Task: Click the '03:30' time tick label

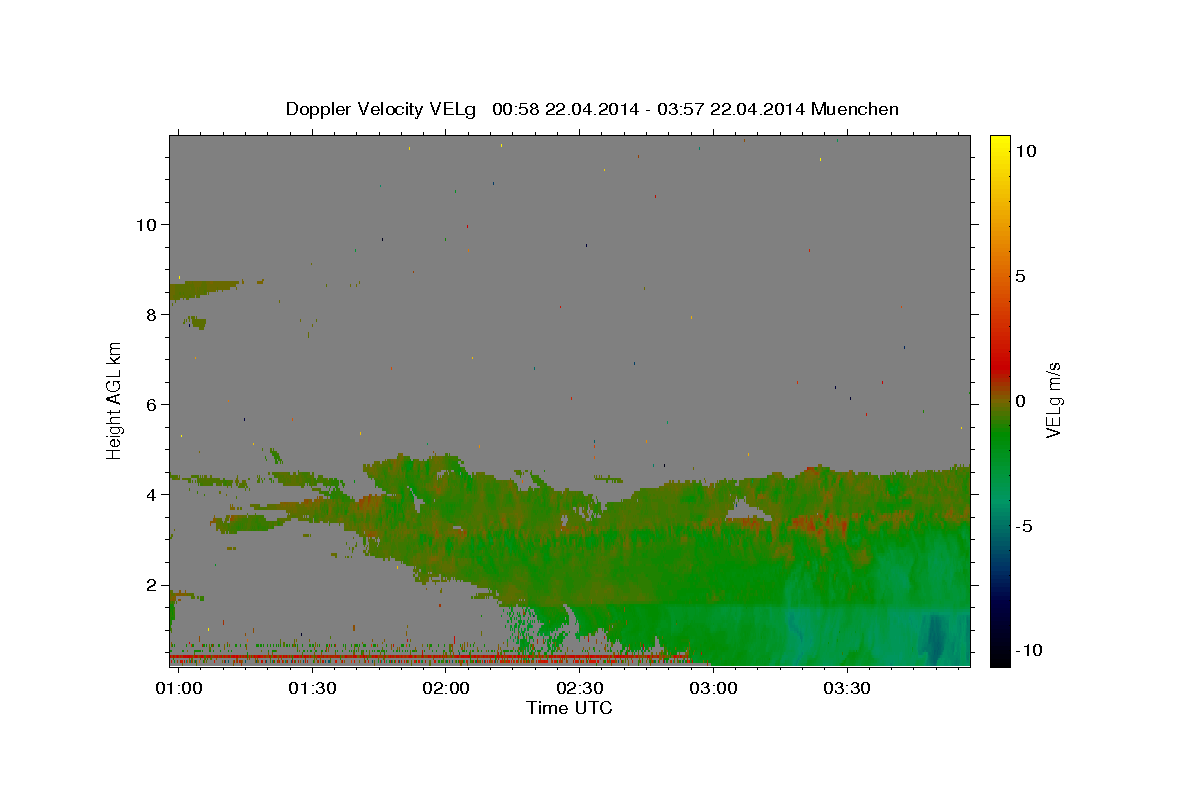Action: pyautogui.click(x=848, y=689)
